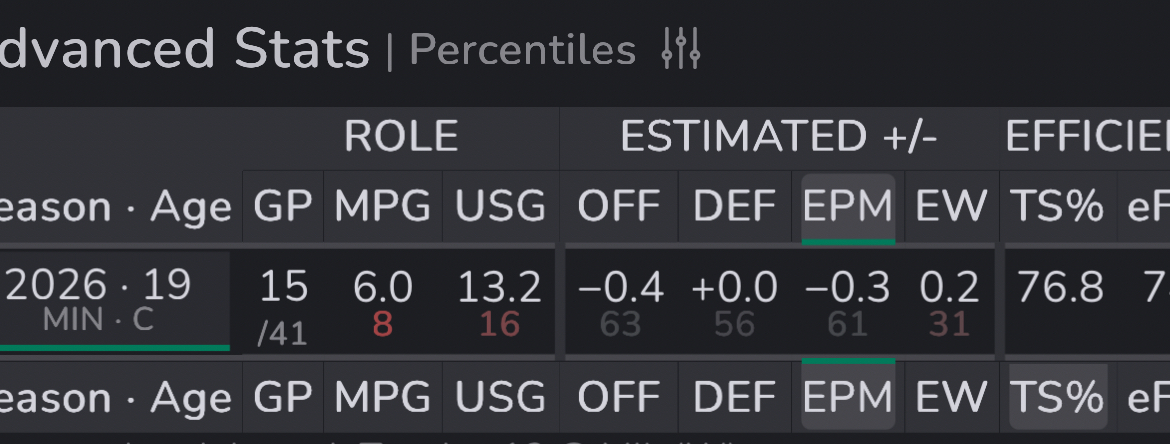
Task: Click highlighted TS% in bottom header row
Action: [x=1059, y=397]
